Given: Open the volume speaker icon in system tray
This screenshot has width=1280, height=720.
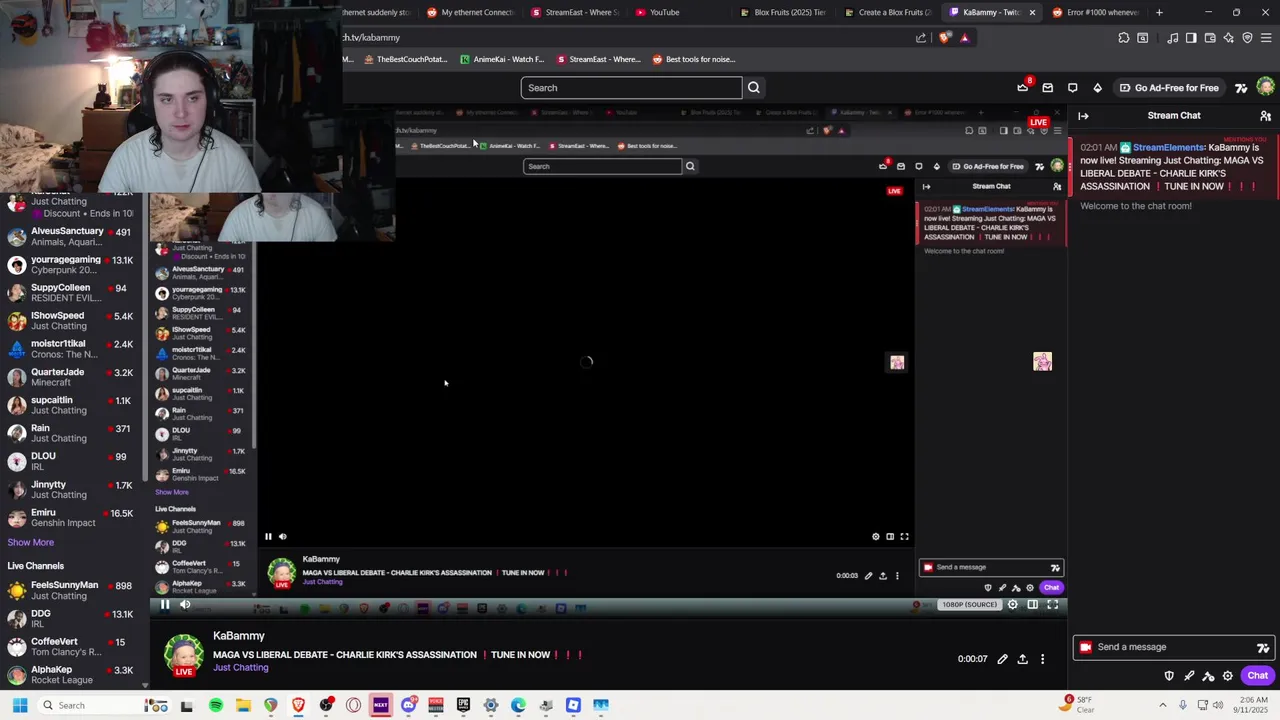Looking at the screenshot, I should click(1217, 705).
